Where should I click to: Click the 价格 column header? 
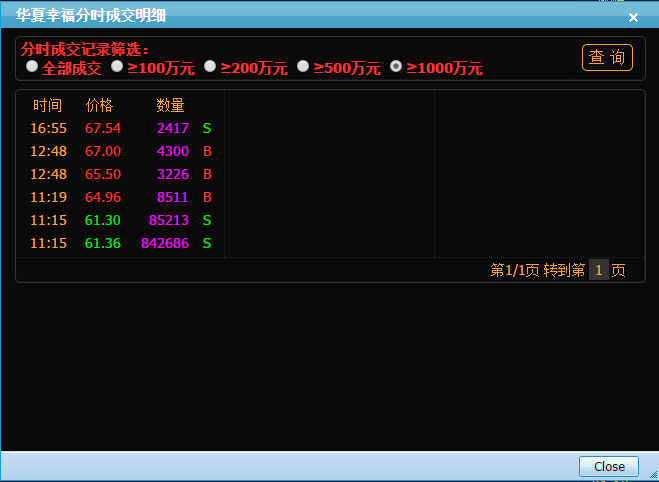pyautogui.click(x=100, y=105)
